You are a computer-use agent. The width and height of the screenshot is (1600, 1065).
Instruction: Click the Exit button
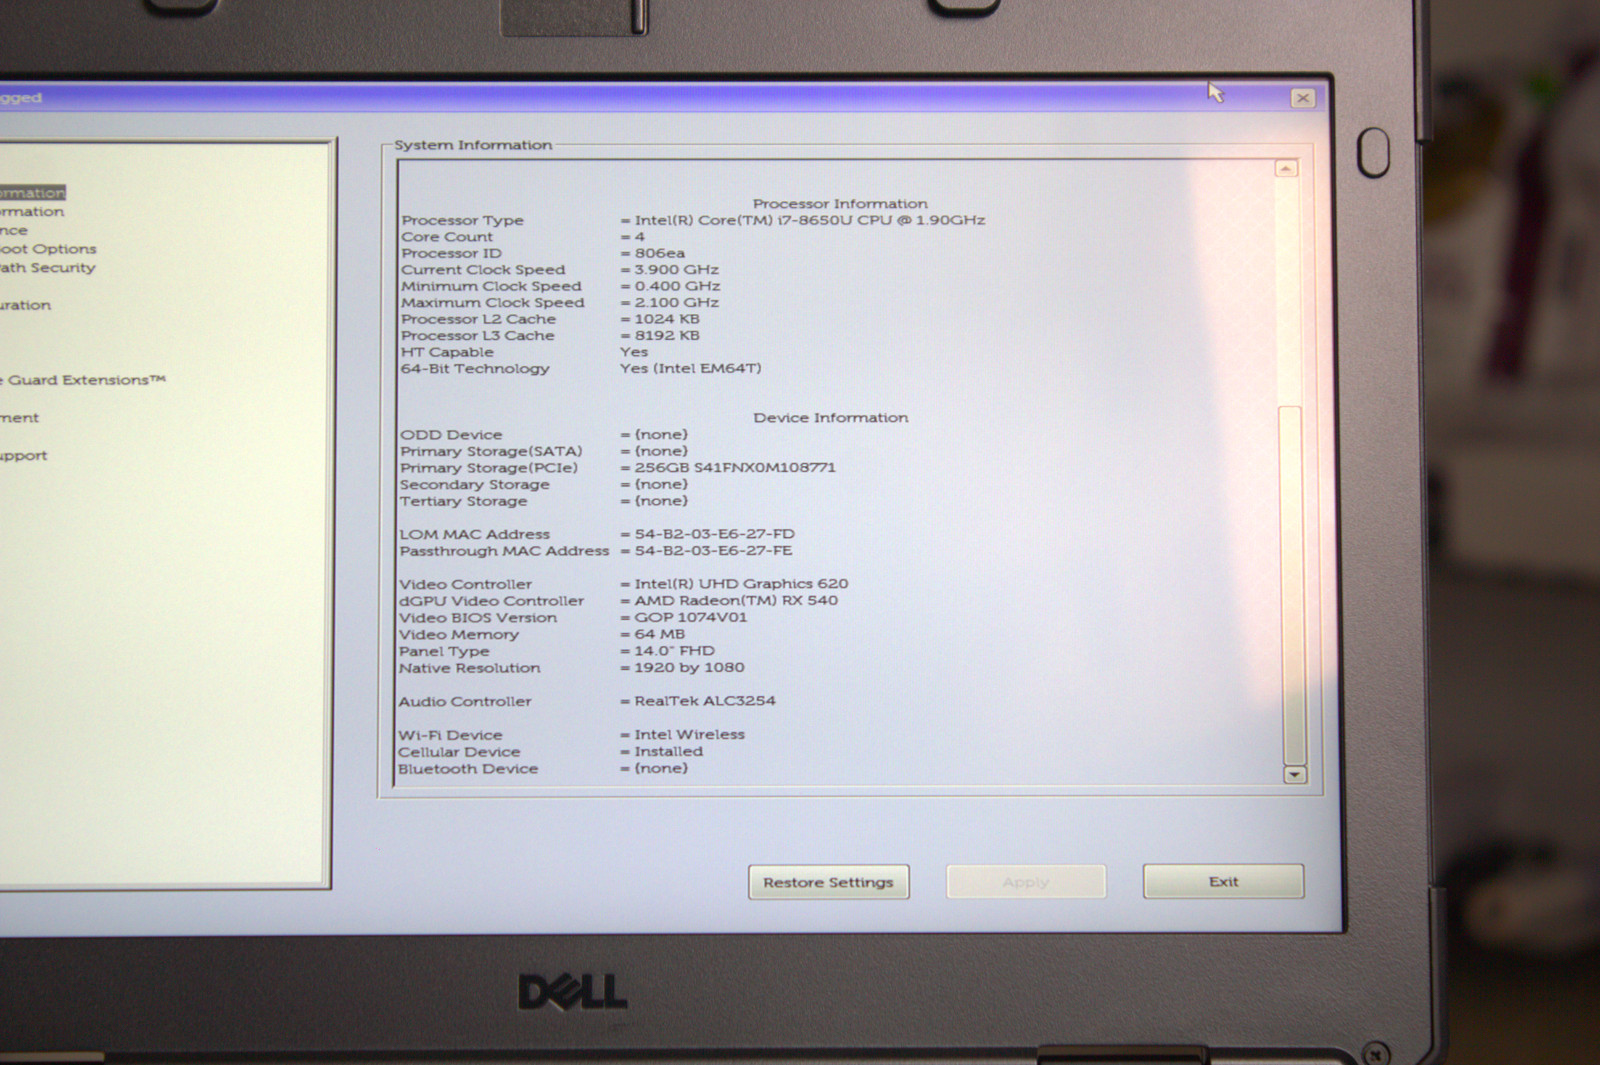click(1223, 881)
